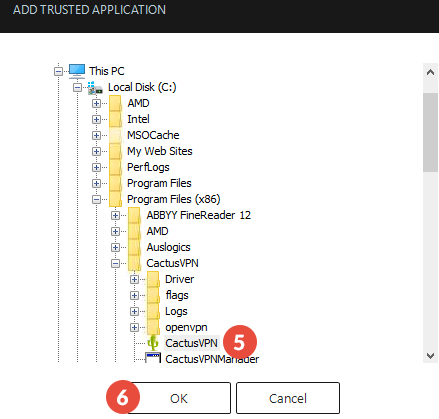Image resolution: width=439 pixels, height=419 pixels.
Task: Click the PerfLogs folder icon
Action: point(115,167)
